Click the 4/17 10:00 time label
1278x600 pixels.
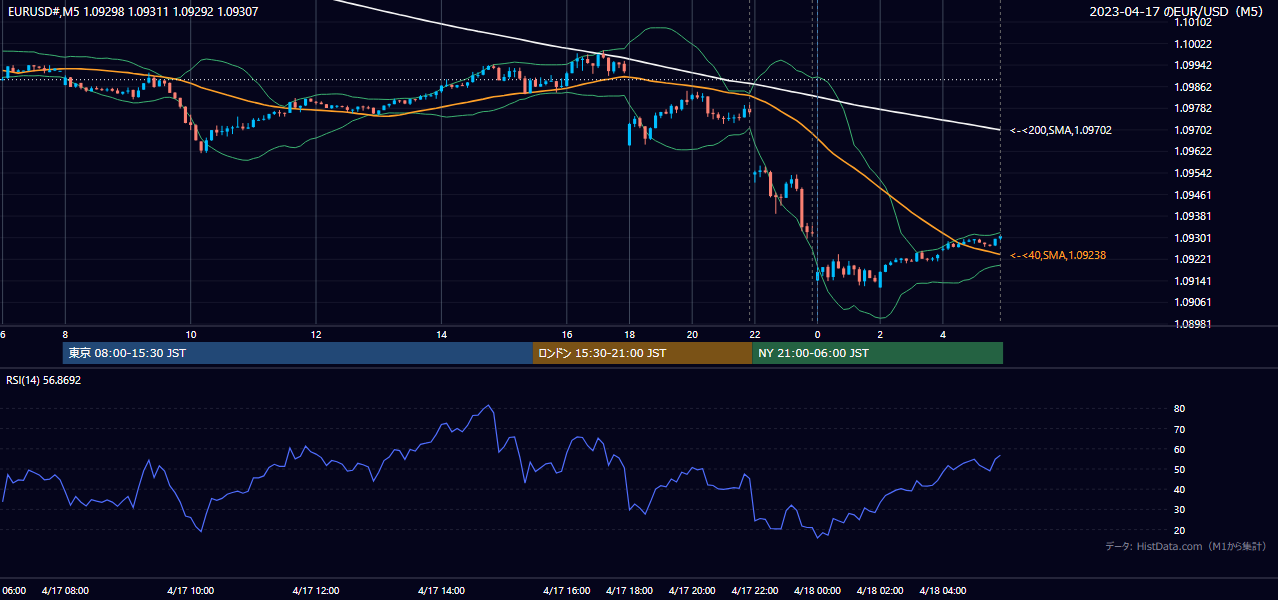(190, 591)
